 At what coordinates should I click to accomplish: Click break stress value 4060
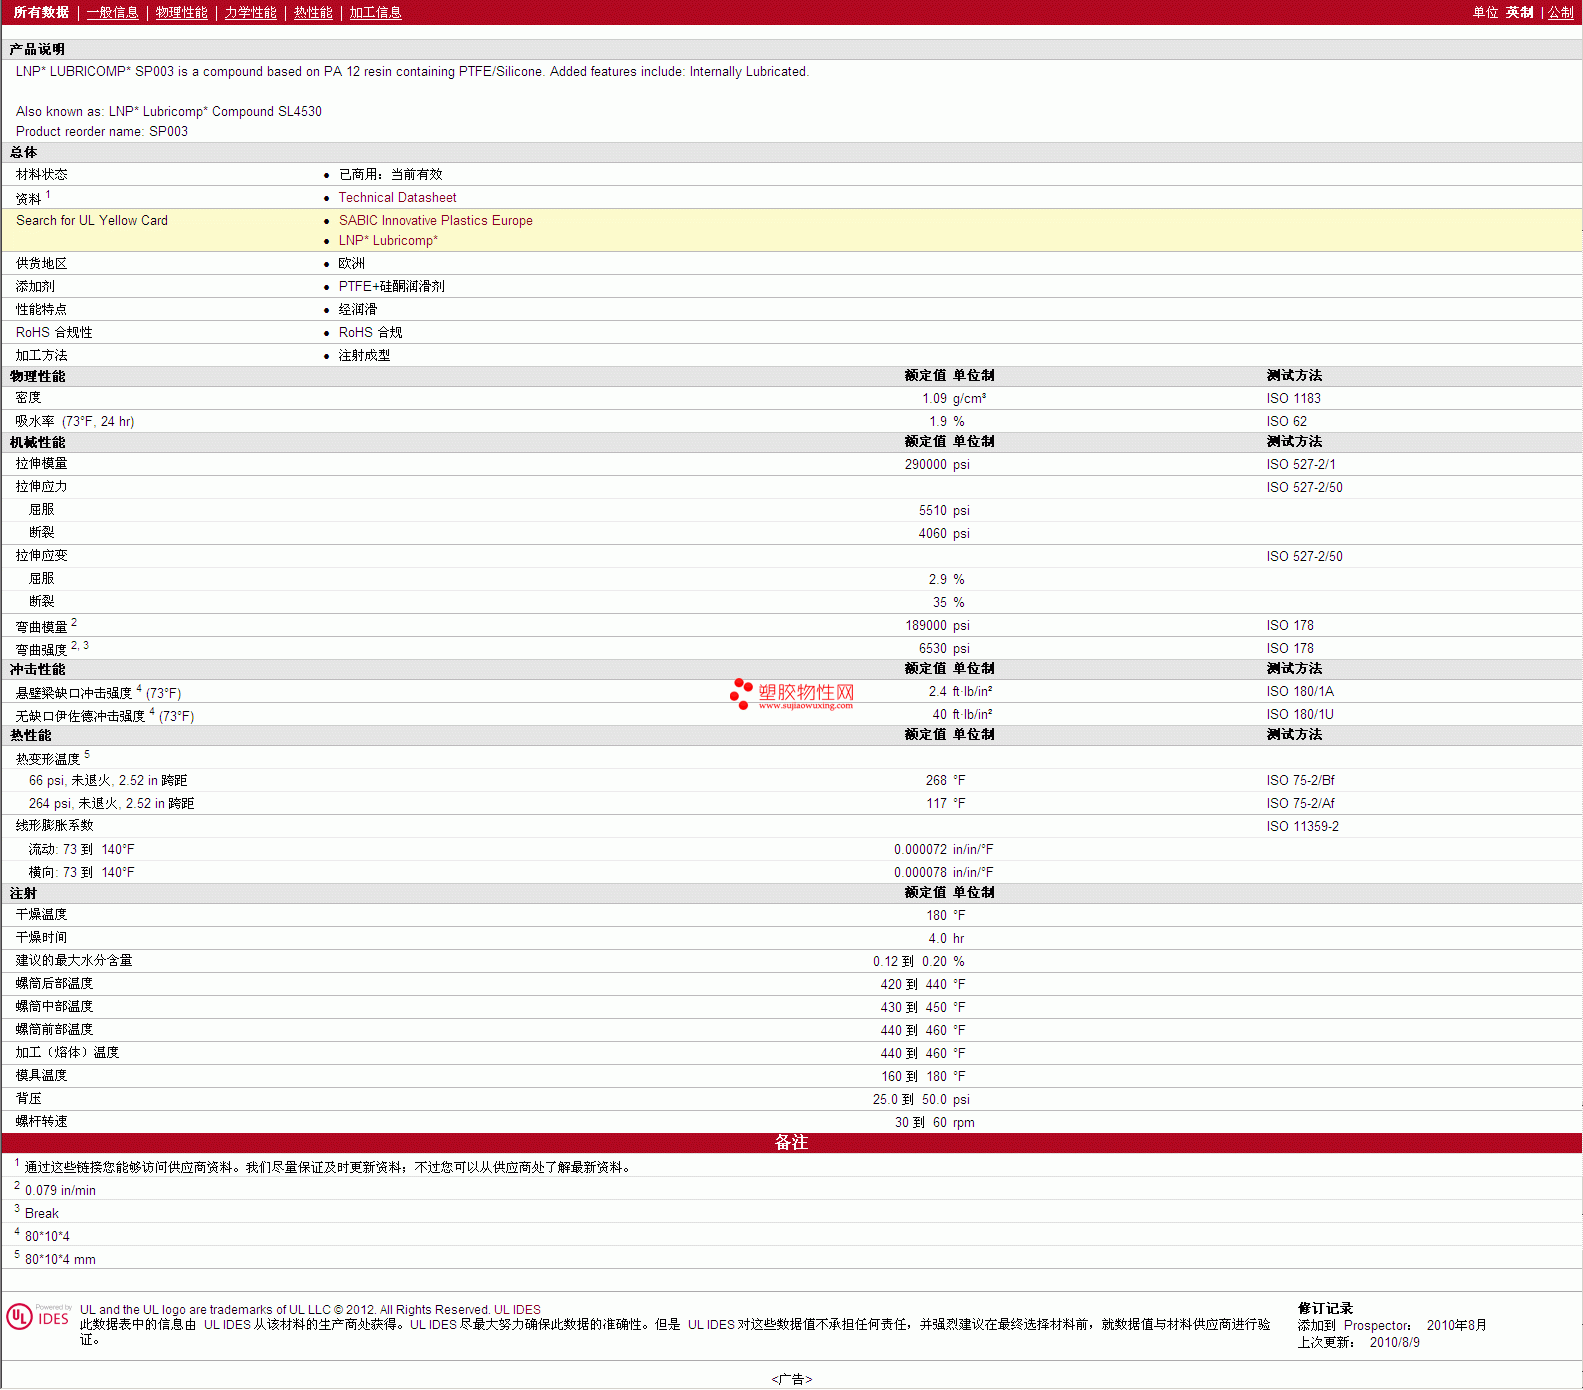933,534
